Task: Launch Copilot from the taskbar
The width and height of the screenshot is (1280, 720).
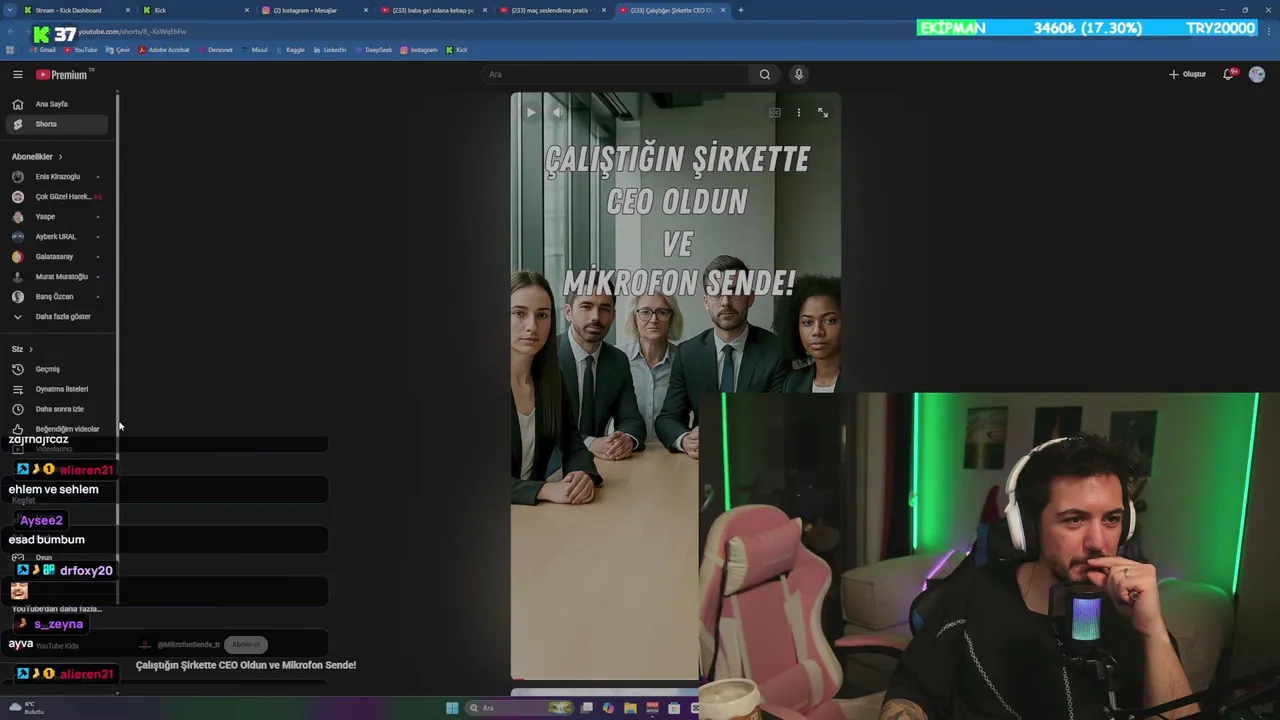Action: [608, 708]
